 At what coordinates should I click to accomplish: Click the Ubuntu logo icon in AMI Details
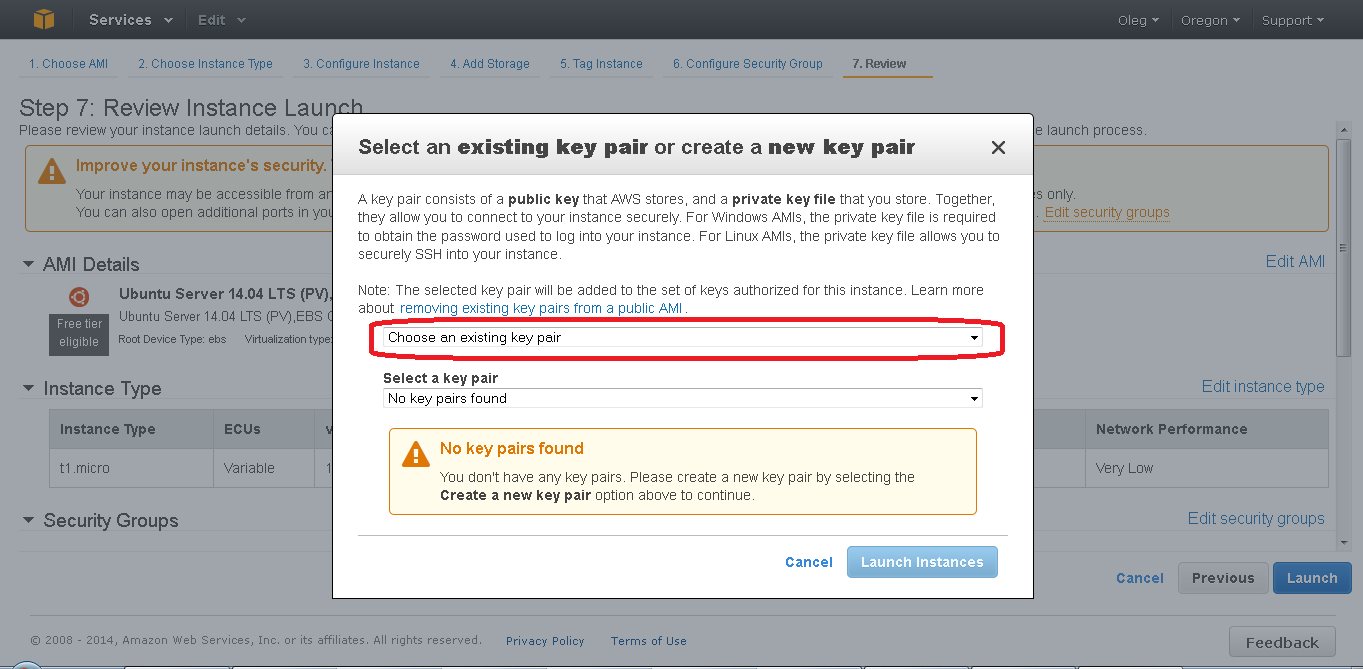pyautogui.click(x=79, y=297)
